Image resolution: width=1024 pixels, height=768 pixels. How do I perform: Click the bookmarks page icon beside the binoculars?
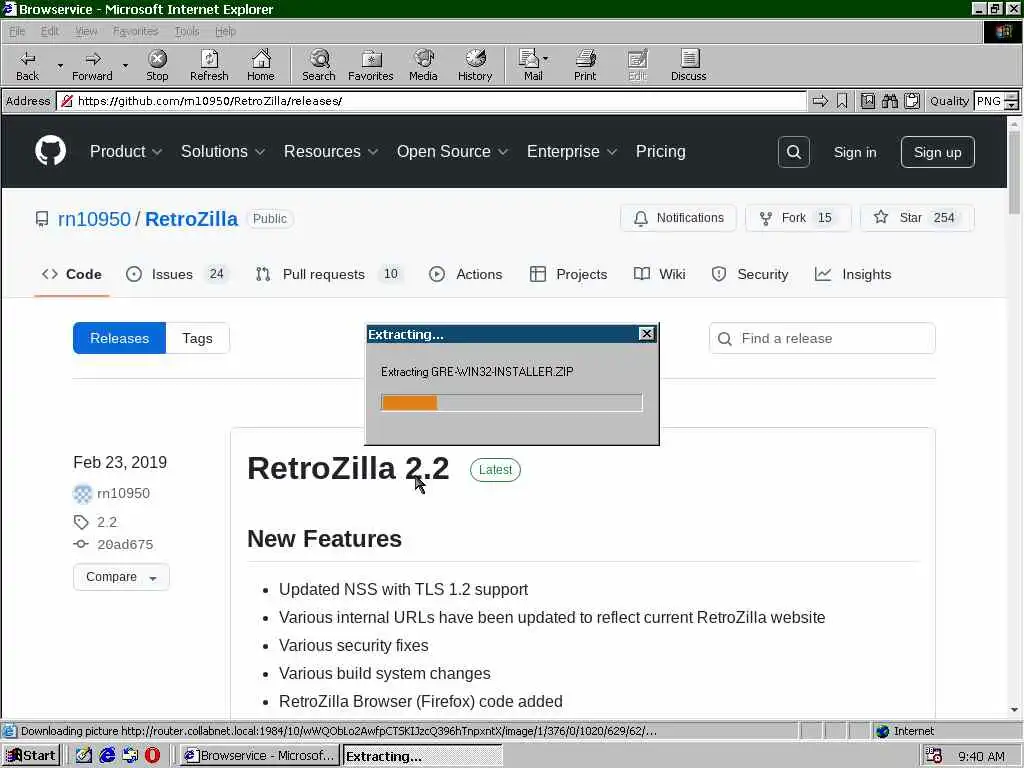point(867,101)
